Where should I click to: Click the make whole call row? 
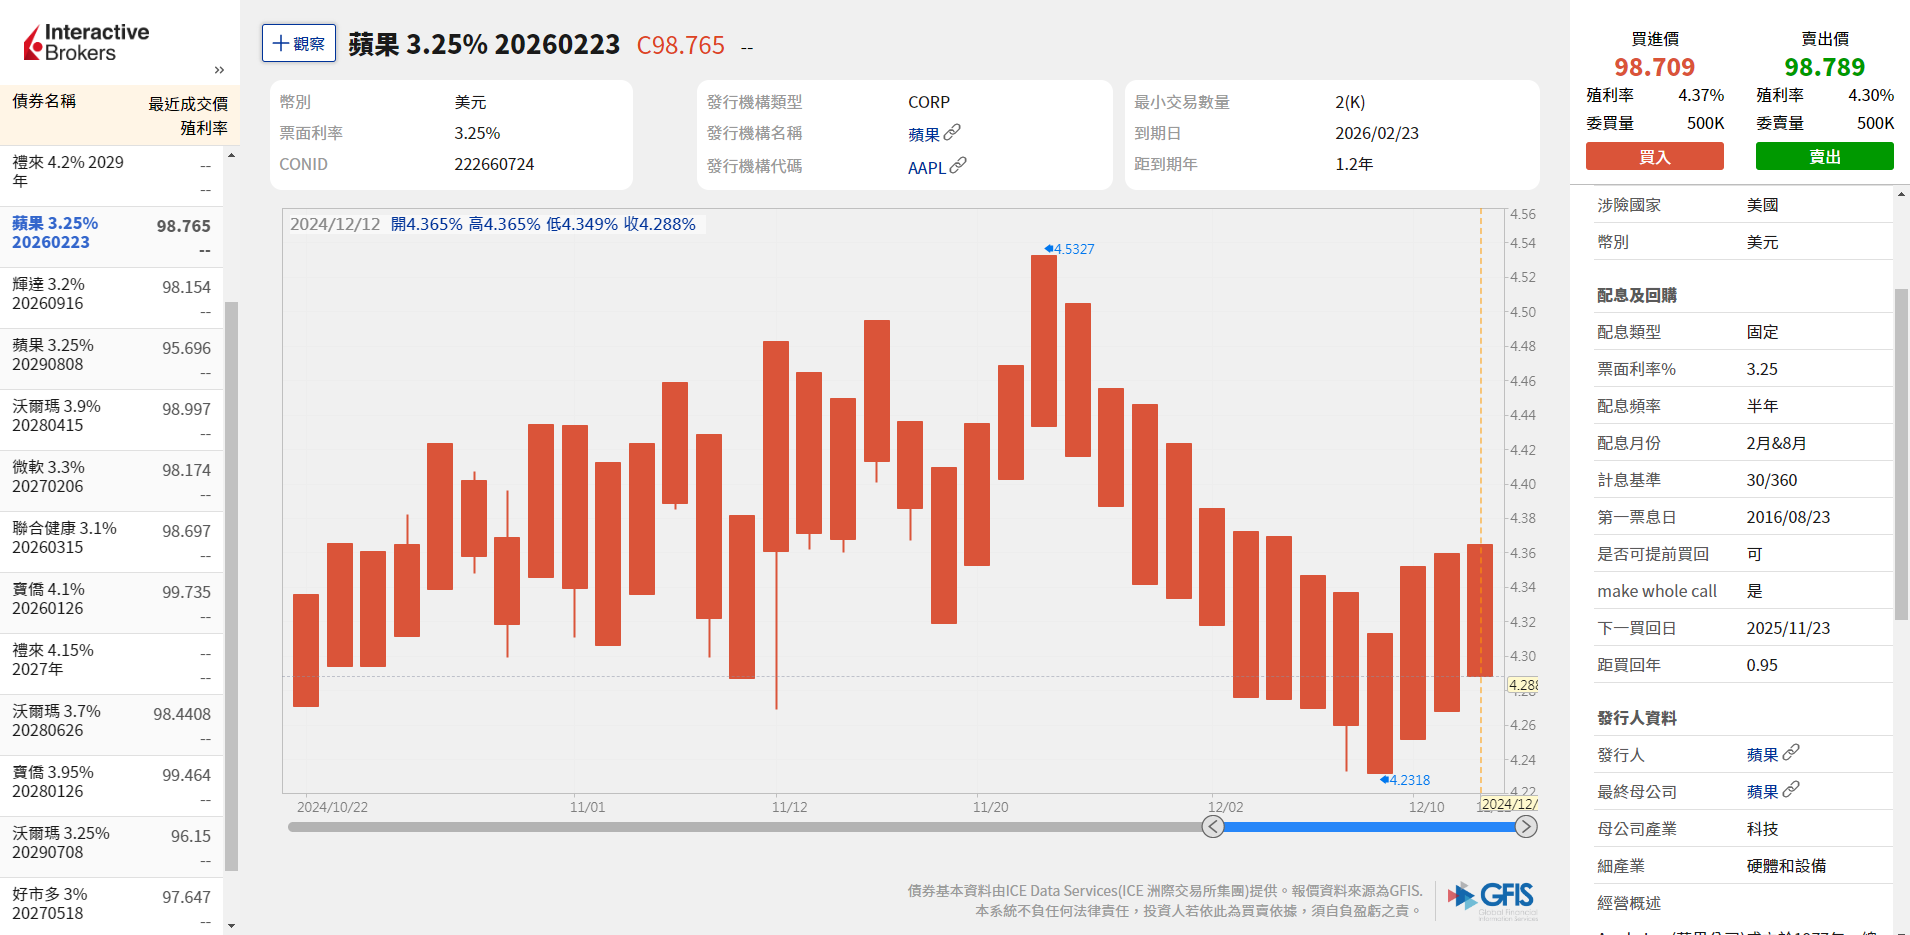tap(1742, 591)
